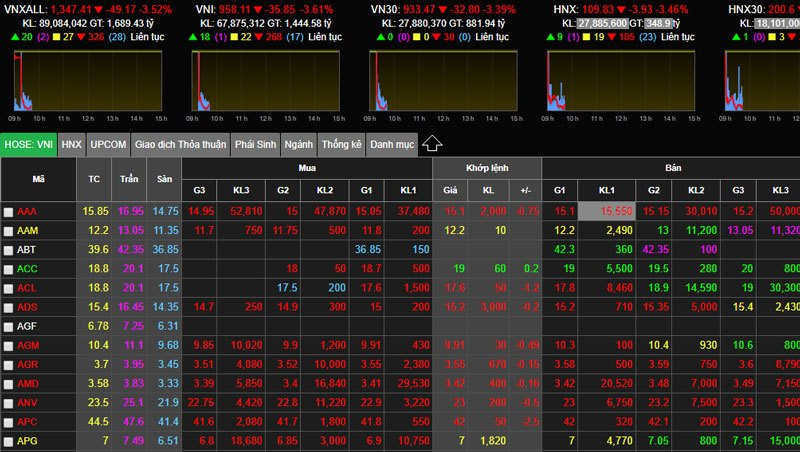Tick the checkbox next to AAA
Viewport: 800px width, 452px height.
coord(9,212)
